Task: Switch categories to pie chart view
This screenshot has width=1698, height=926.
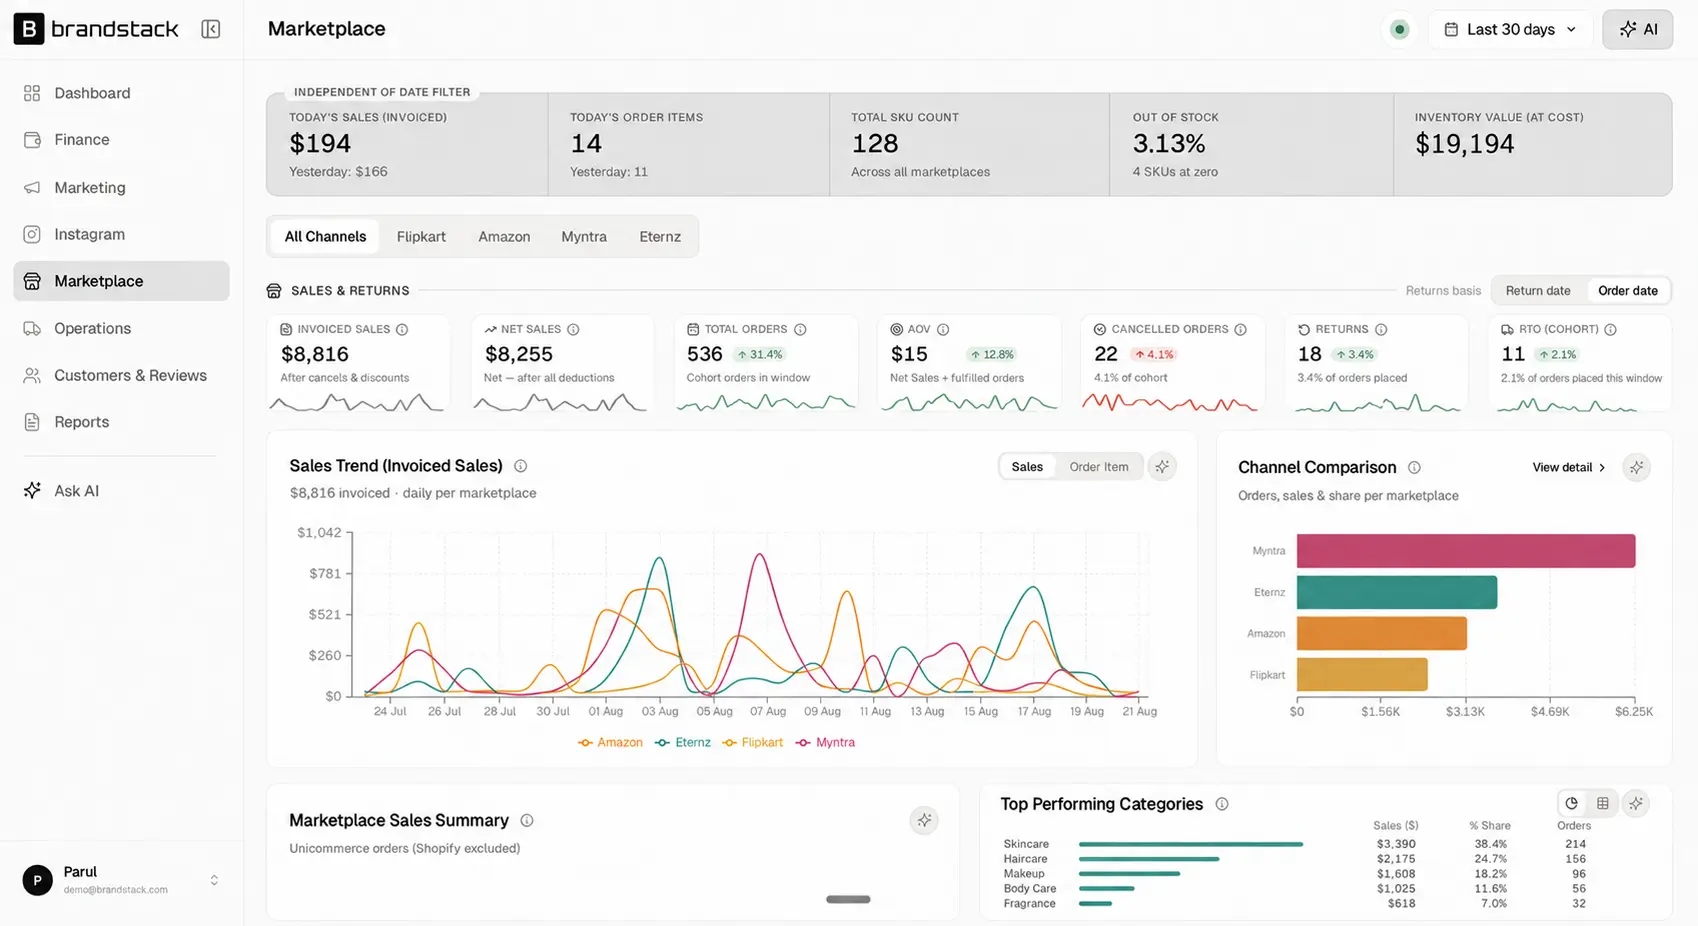Action: 1572,804
